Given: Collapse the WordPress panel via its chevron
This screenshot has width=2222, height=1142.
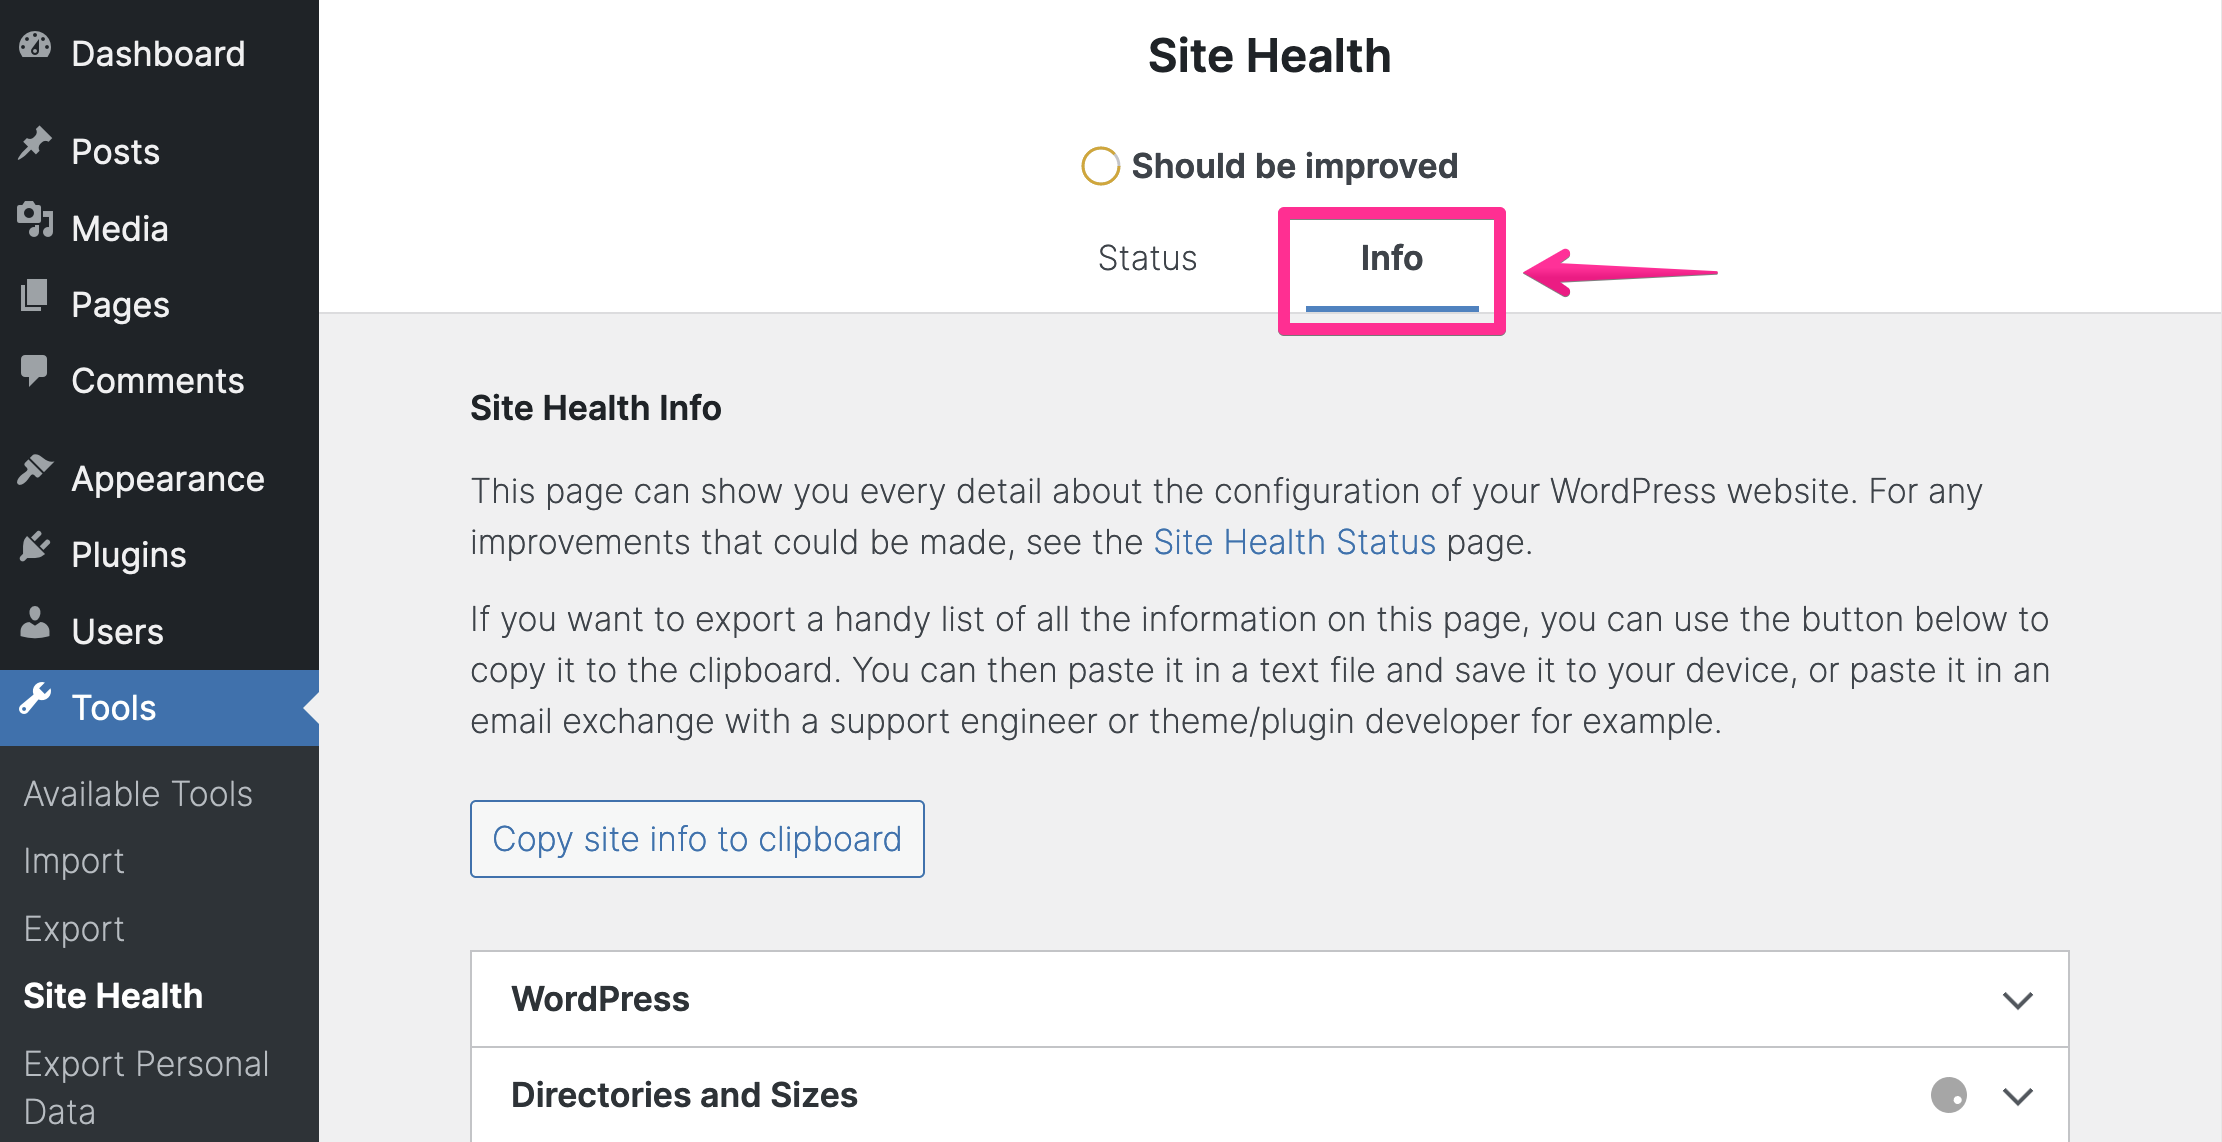Looking at the screenshot, I should [x=2018, y=1000].
